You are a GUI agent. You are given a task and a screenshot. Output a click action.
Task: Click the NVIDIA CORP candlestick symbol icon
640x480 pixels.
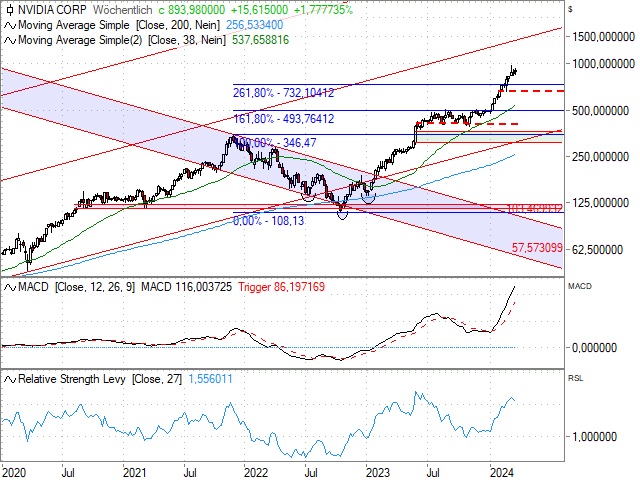[x=10, y=10]
